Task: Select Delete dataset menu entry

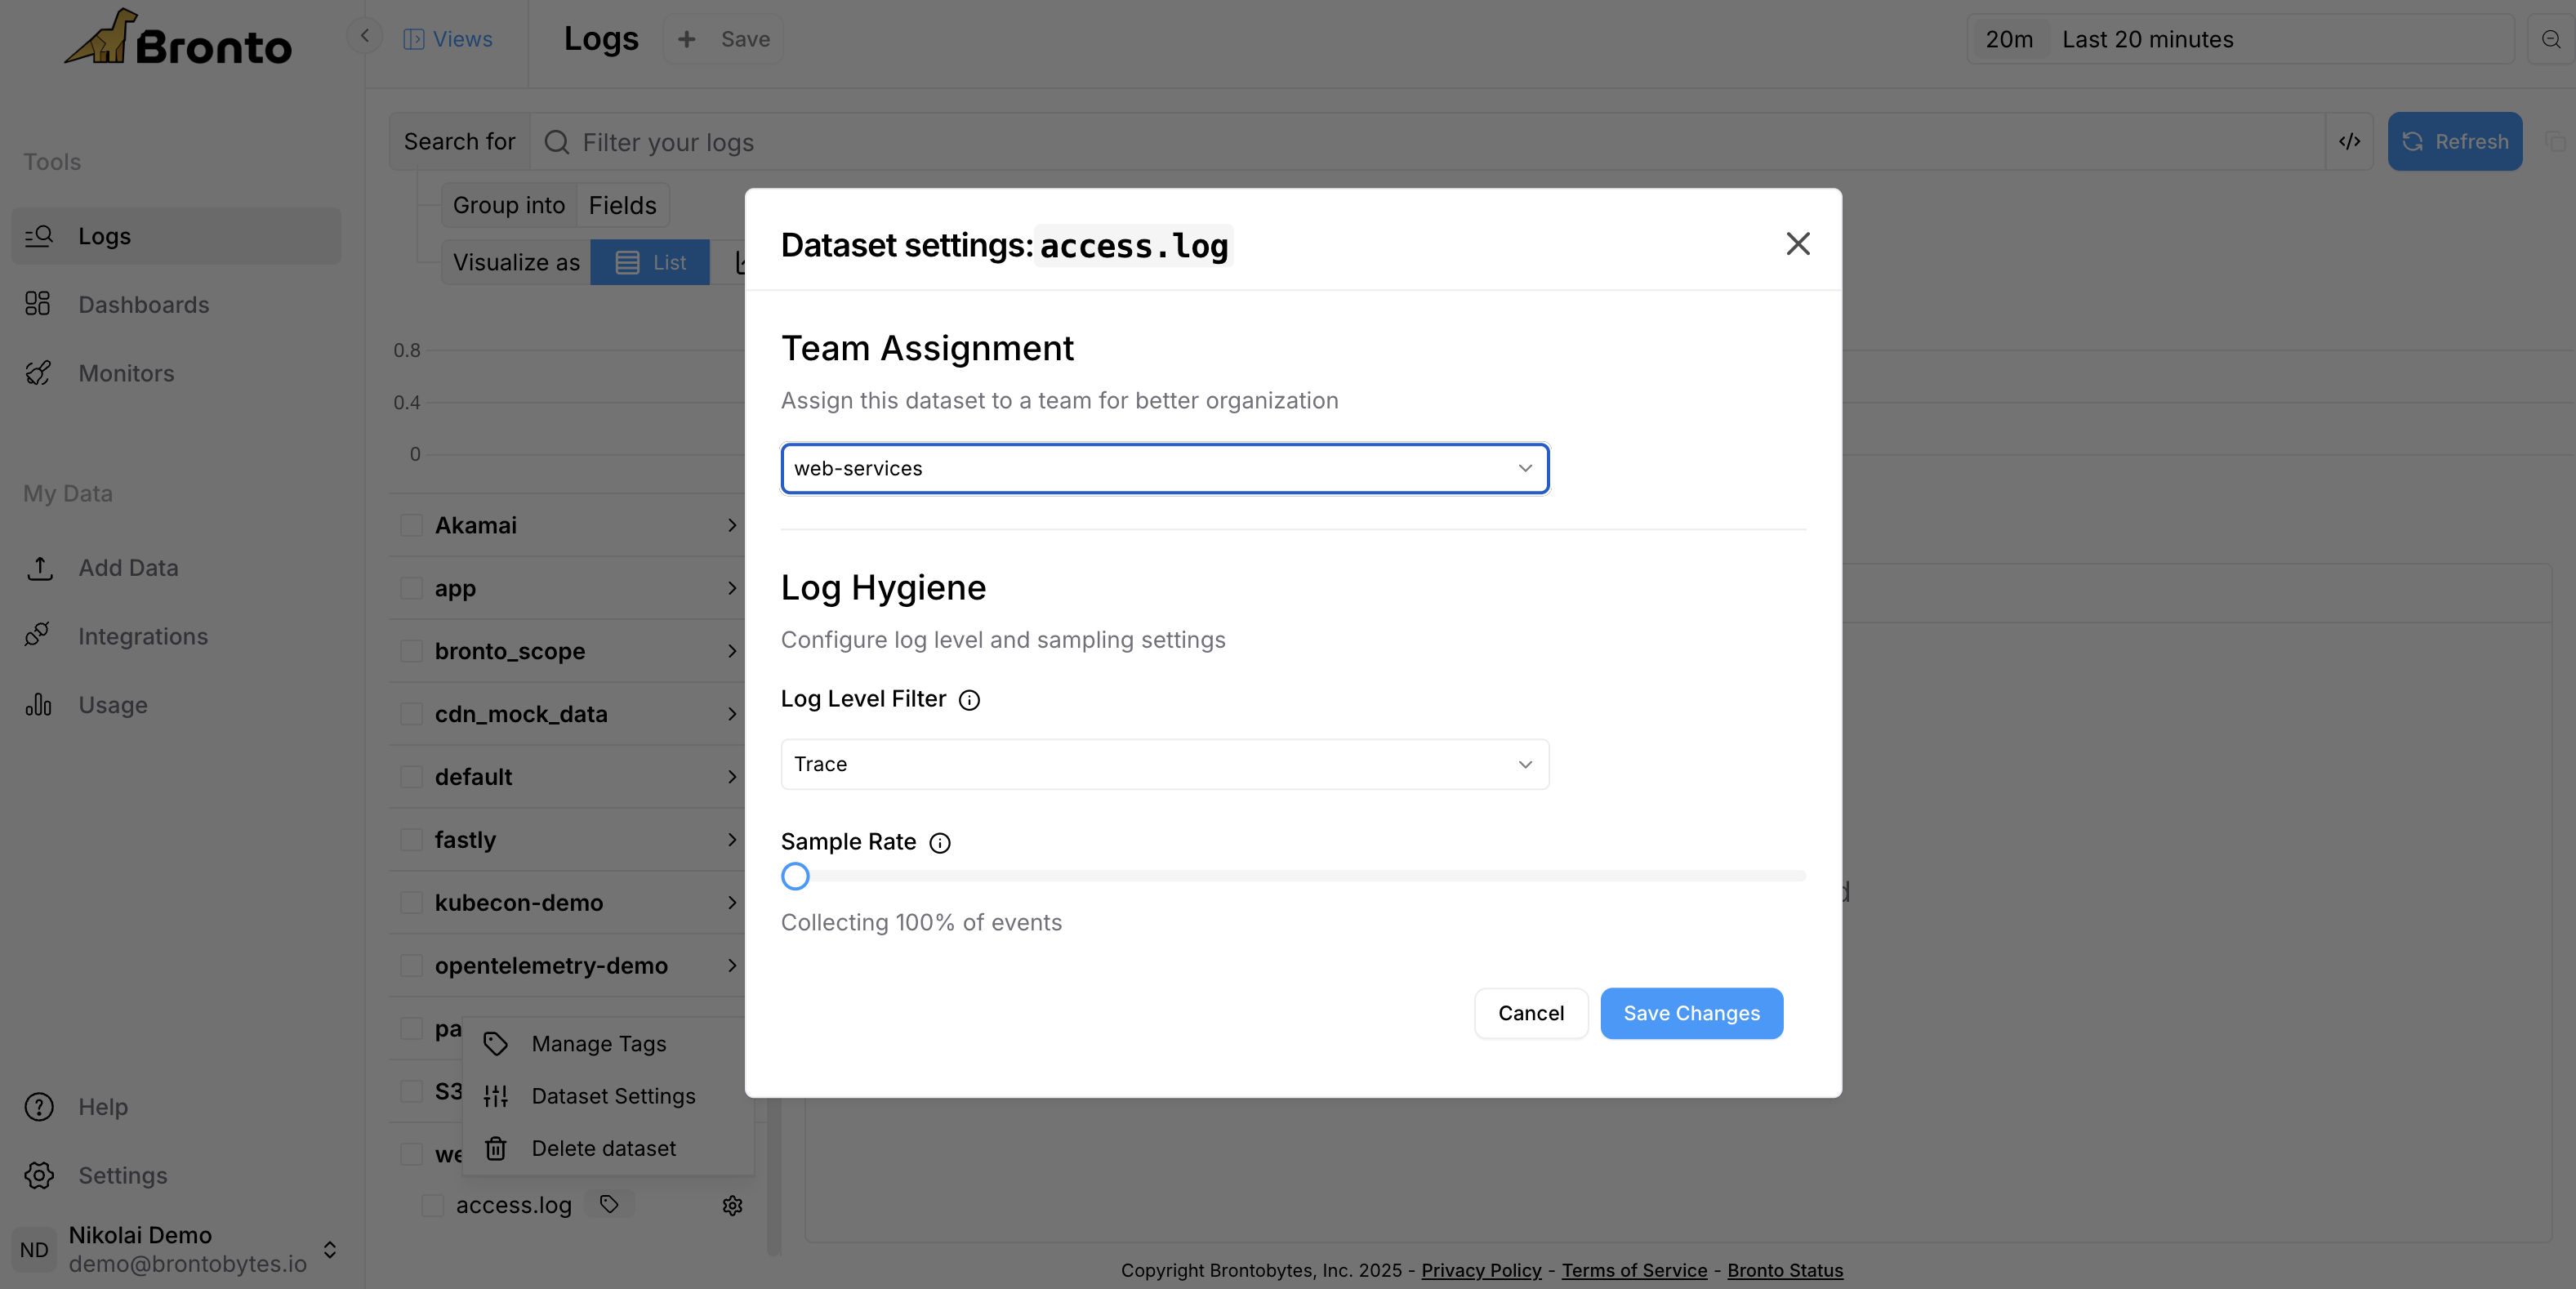Action: [x=603, y=1148]
